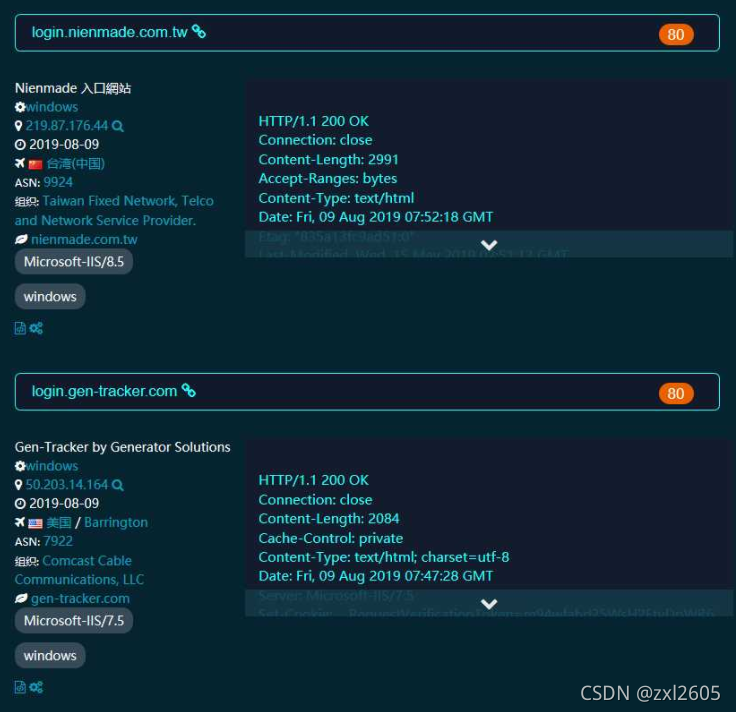Open login.nienmade.com.tw host link
Viewport: 736px width, 712px height.
point(109,32)
